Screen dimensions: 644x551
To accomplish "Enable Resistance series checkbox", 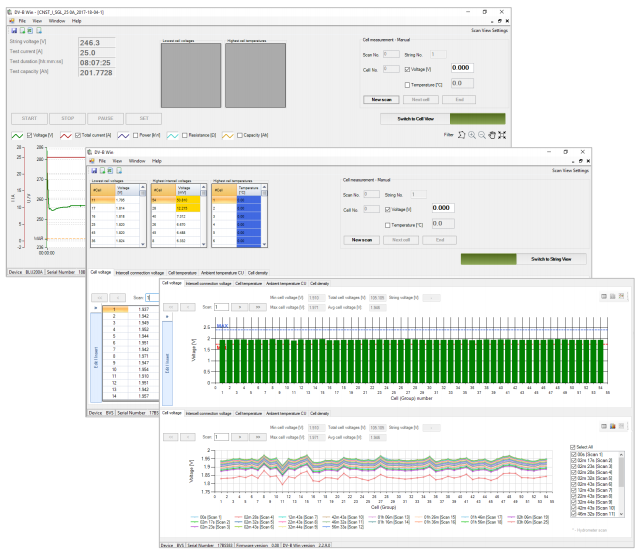I will [184, 135].
